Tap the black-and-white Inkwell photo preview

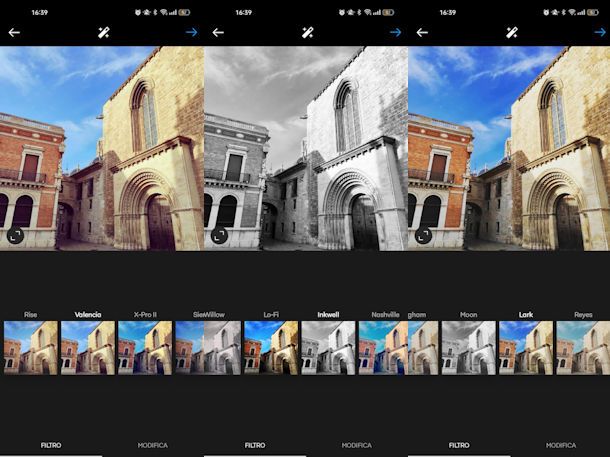pyautogui.click(x=306, y=148)
